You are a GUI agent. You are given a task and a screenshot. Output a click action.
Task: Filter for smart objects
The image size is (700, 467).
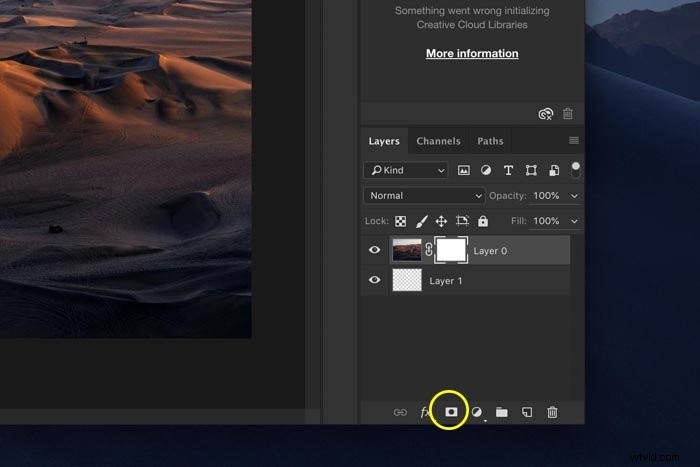[x=554, y=170]
